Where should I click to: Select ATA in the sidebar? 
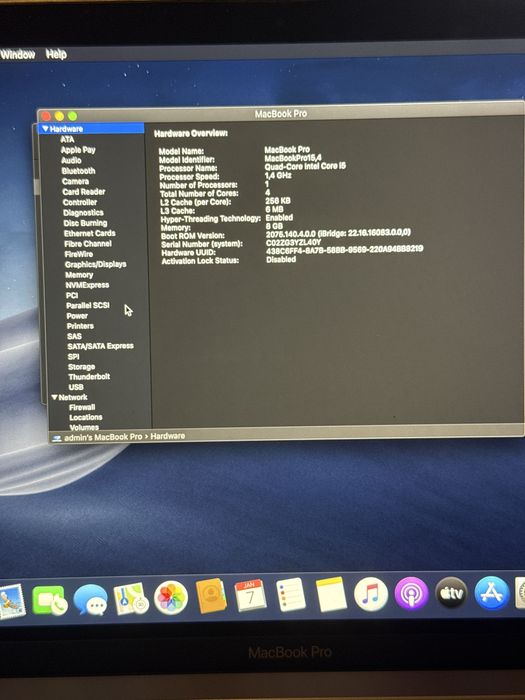[67, 139]
